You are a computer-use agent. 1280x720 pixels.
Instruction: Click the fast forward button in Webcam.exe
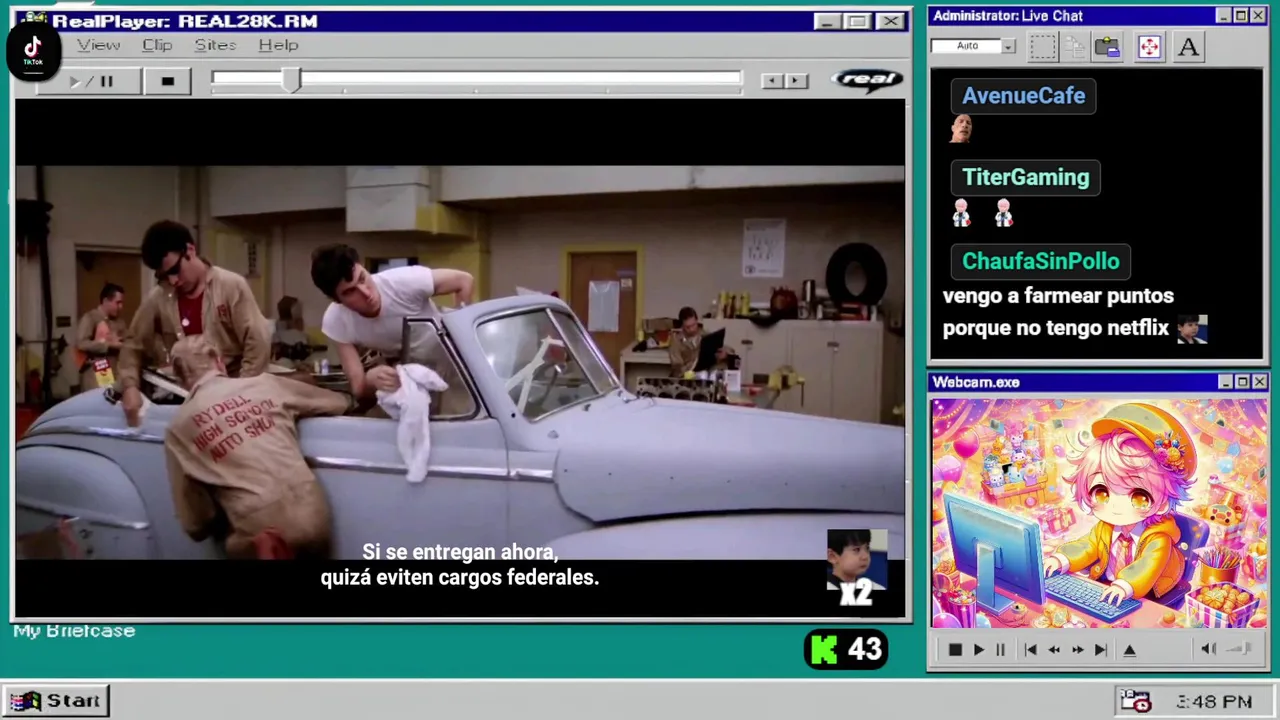point(1078,650)
